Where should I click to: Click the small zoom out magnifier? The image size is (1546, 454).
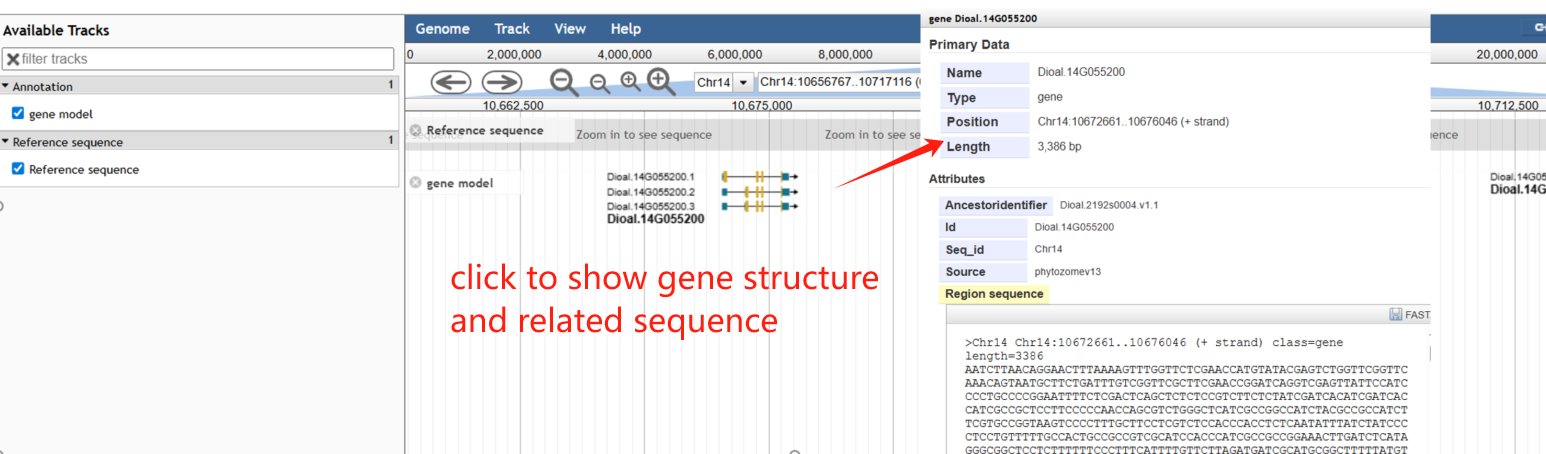click(x=599, y=84)
